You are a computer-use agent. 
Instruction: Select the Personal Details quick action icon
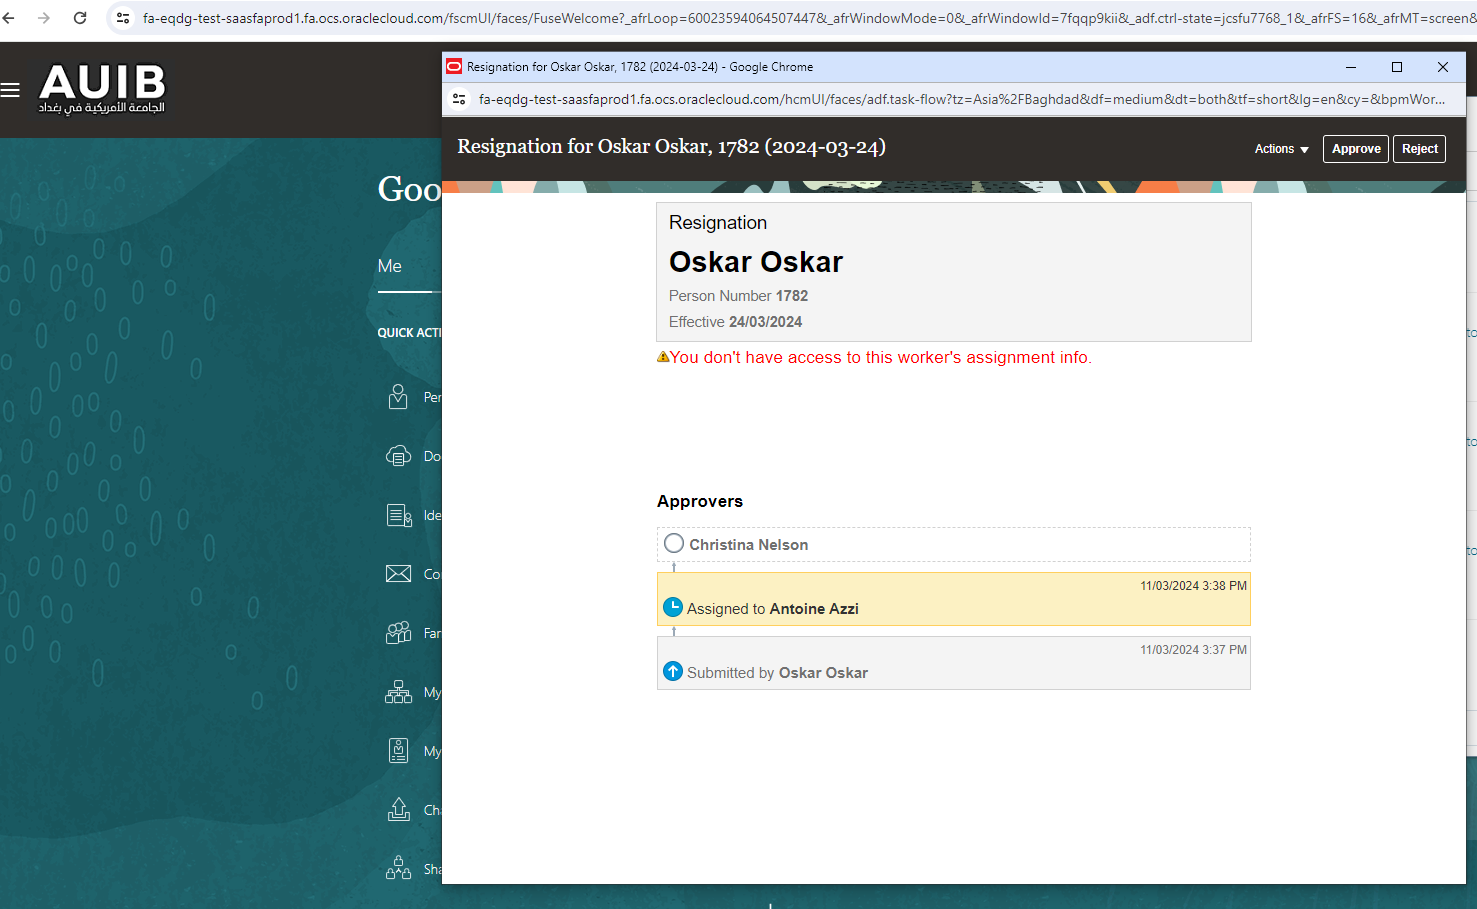tap(399, 397)
